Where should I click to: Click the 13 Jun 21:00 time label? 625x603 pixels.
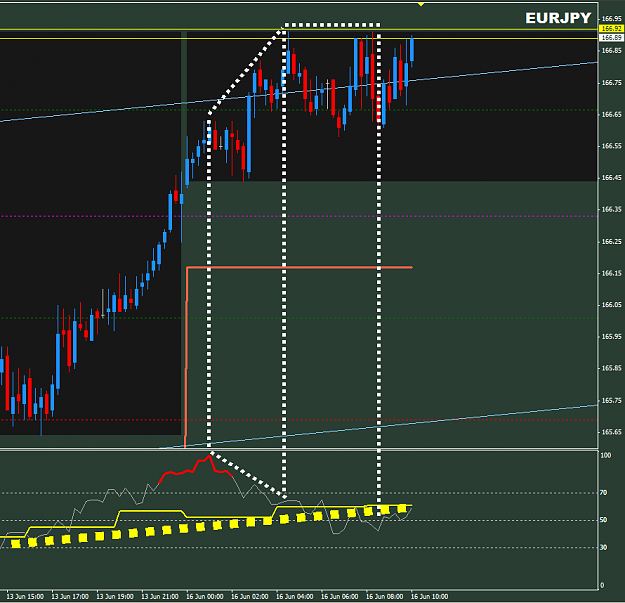(160, 596)
